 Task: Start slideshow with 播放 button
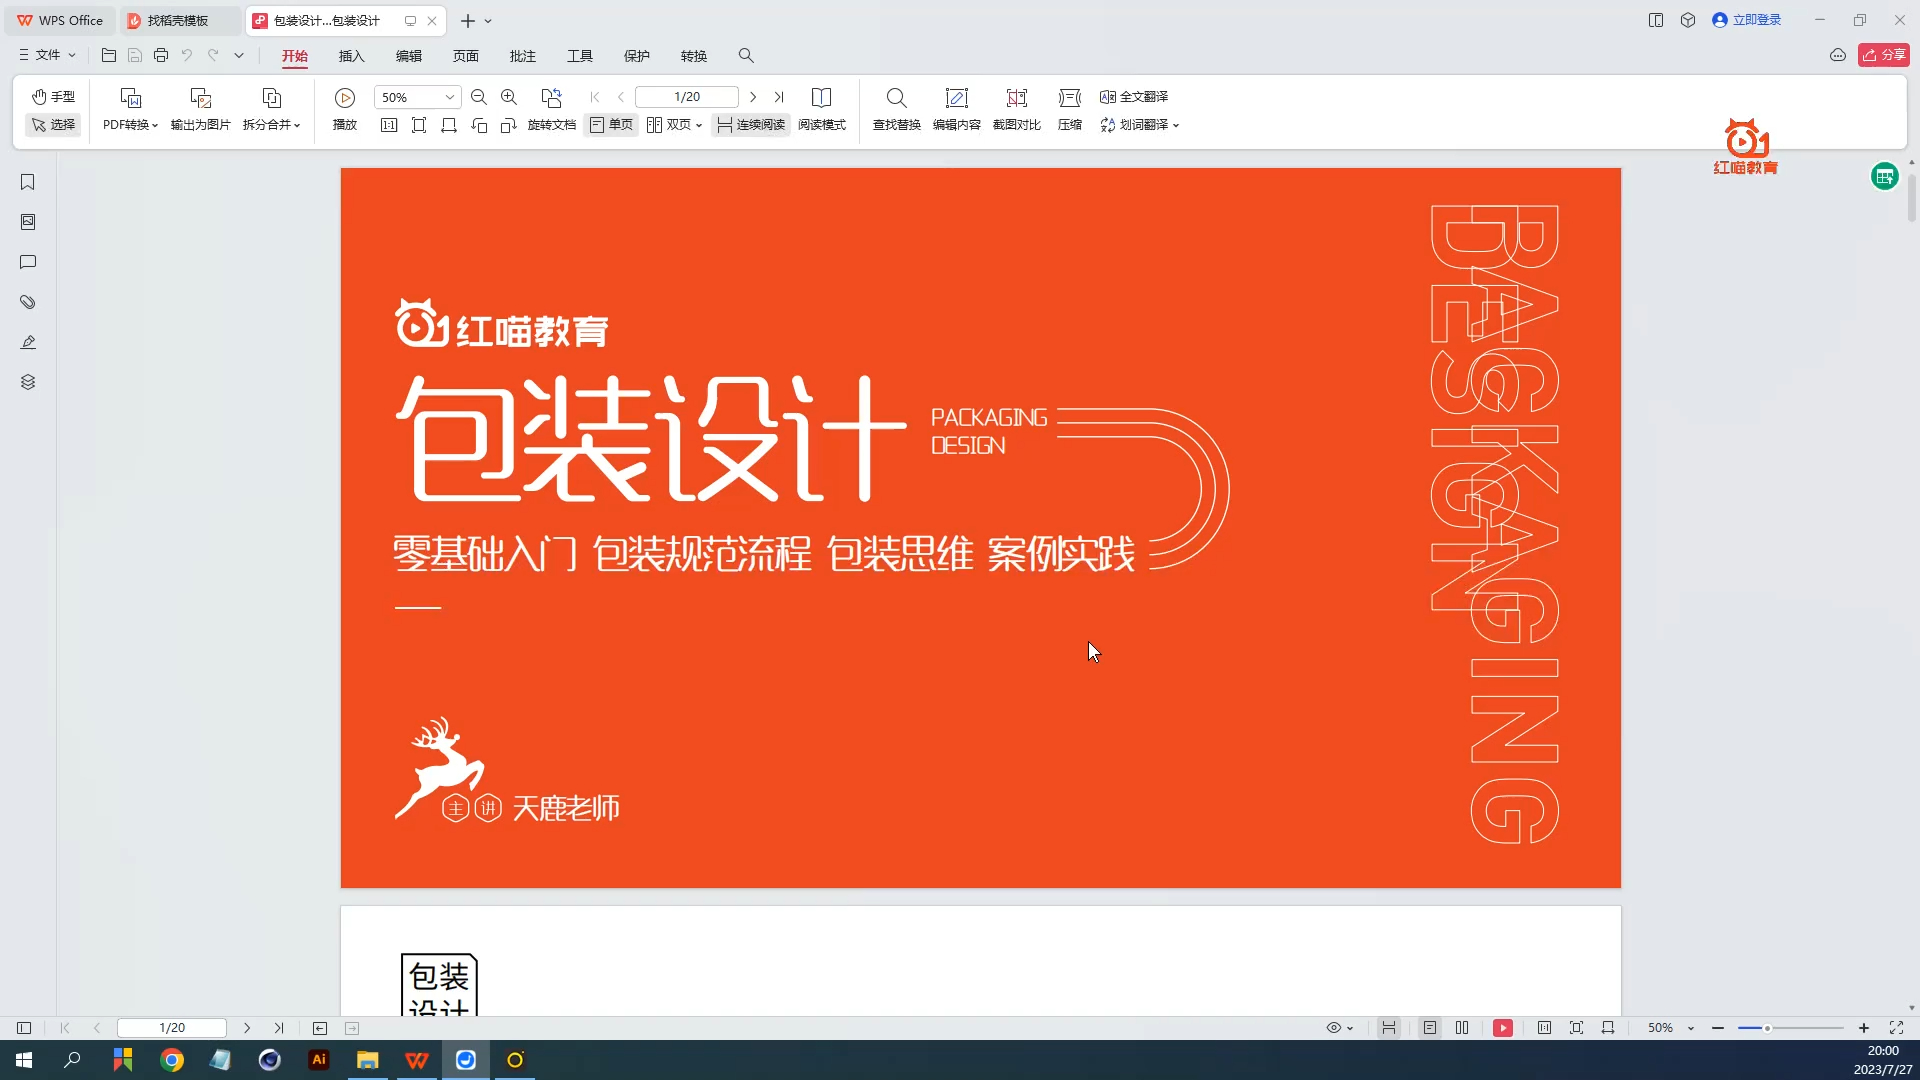345,110
